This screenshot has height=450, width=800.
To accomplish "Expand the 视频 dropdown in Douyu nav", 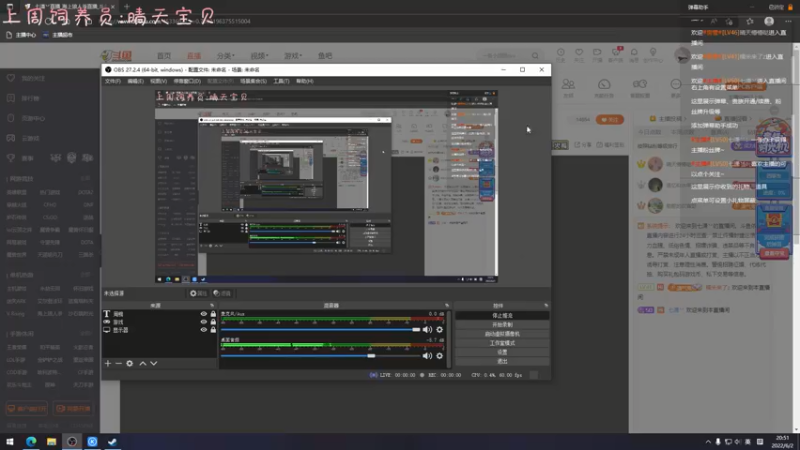I will click(259, 56).
